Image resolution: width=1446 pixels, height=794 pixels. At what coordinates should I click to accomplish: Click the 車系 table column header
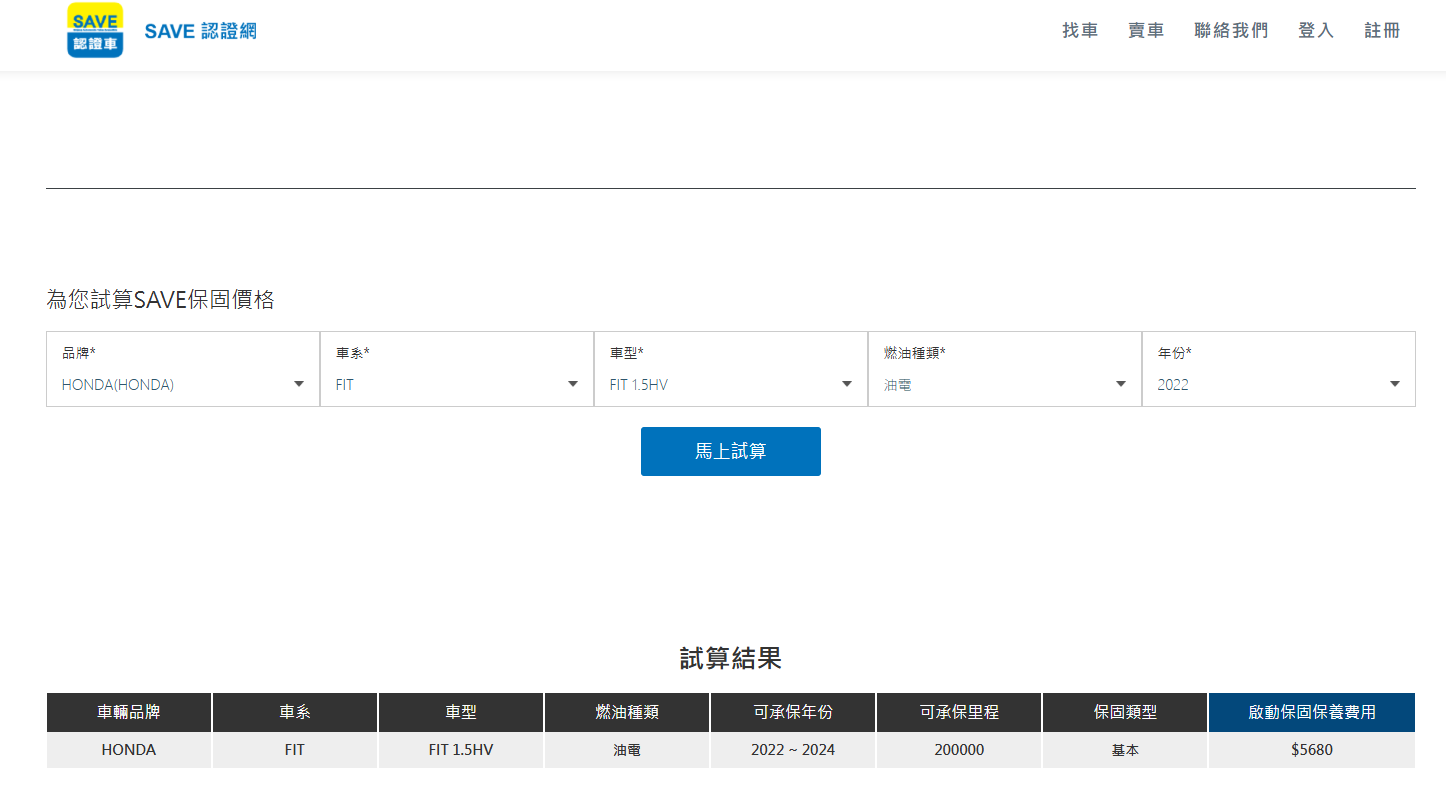pos(295,712)
